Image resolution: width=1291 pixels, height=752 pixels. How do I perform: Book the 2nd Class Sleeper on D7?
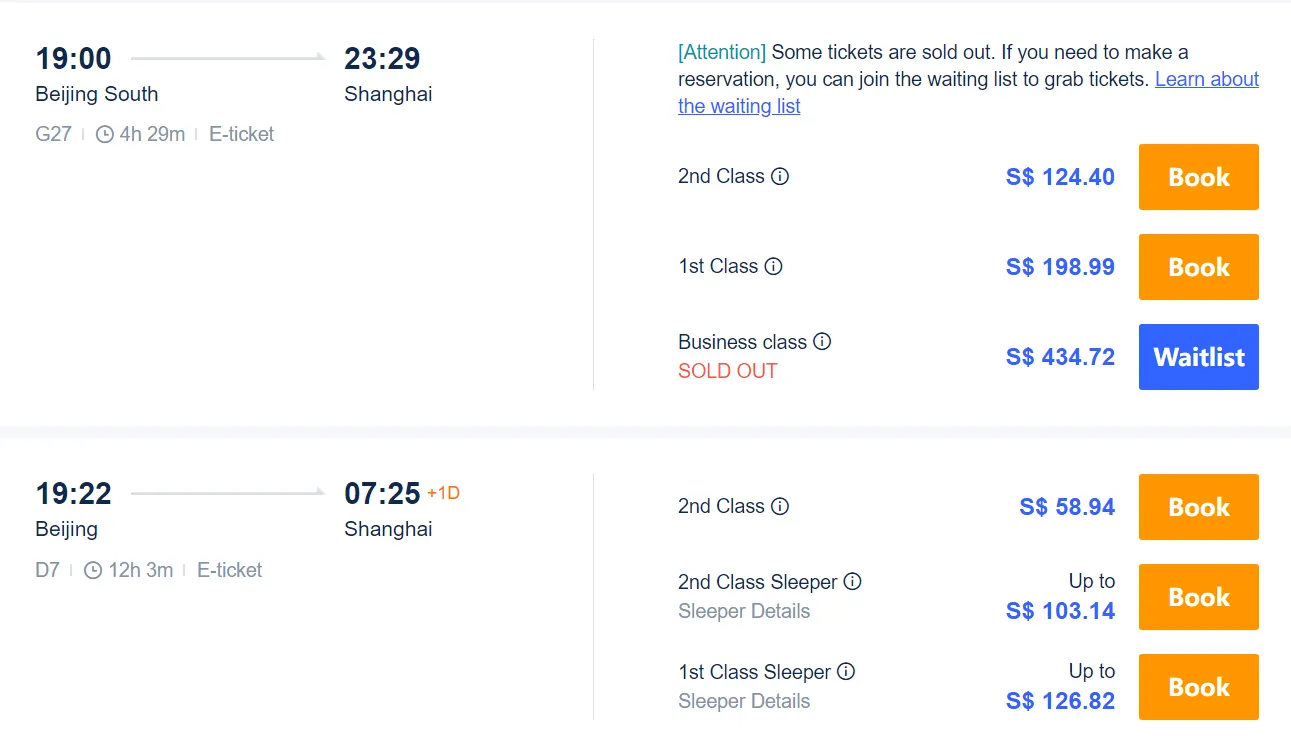point(1198,597)
